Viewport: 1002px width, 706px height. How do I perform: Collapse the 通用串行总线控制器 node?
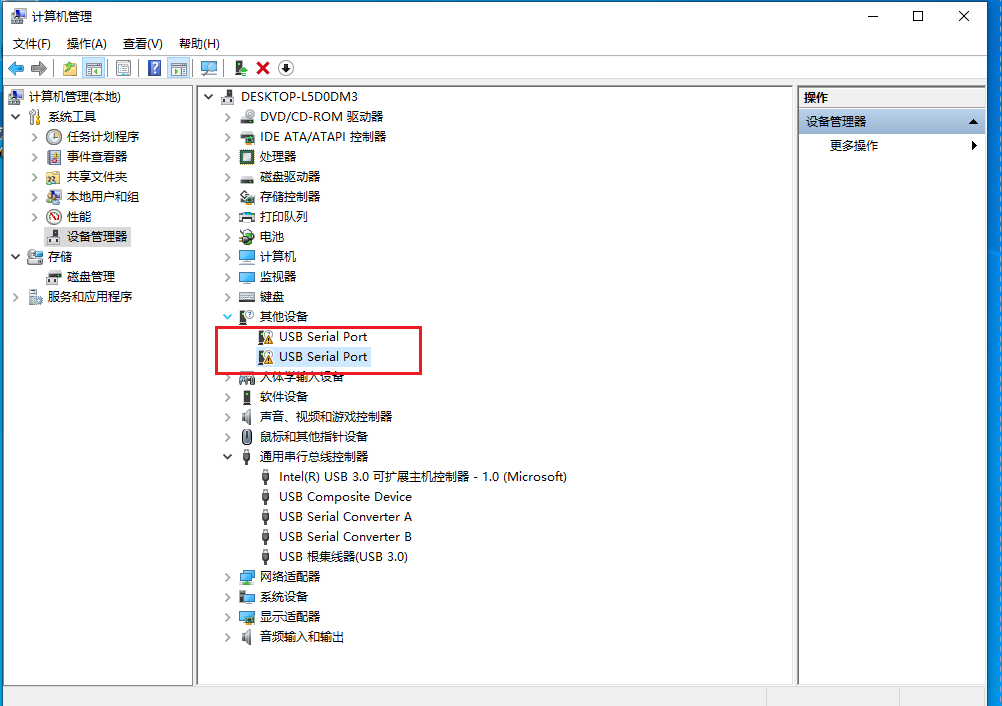228,457
